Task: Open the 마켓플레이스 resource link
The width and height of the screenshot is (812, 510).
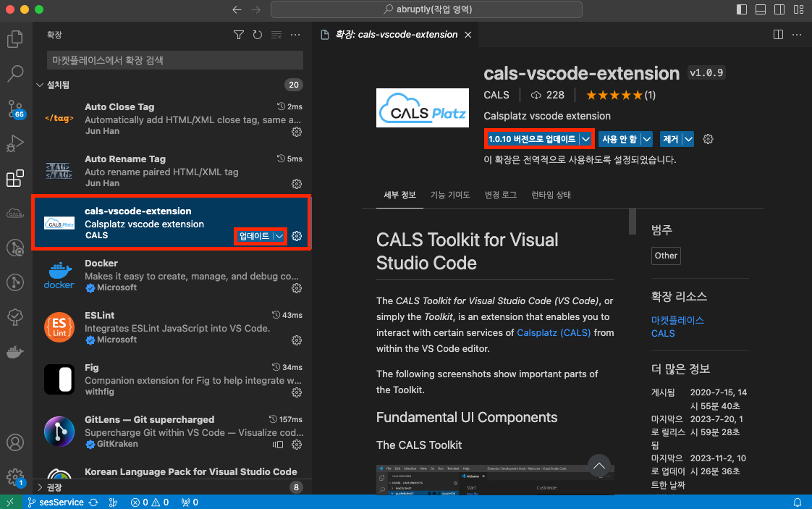Action: pyautogui.click(x=677, y=320)
